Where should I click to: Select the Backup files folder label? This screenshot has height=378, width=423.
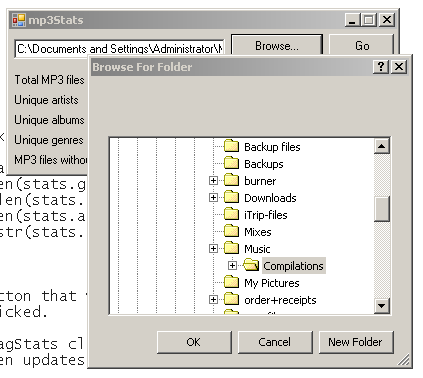click(x=272, y=147)
